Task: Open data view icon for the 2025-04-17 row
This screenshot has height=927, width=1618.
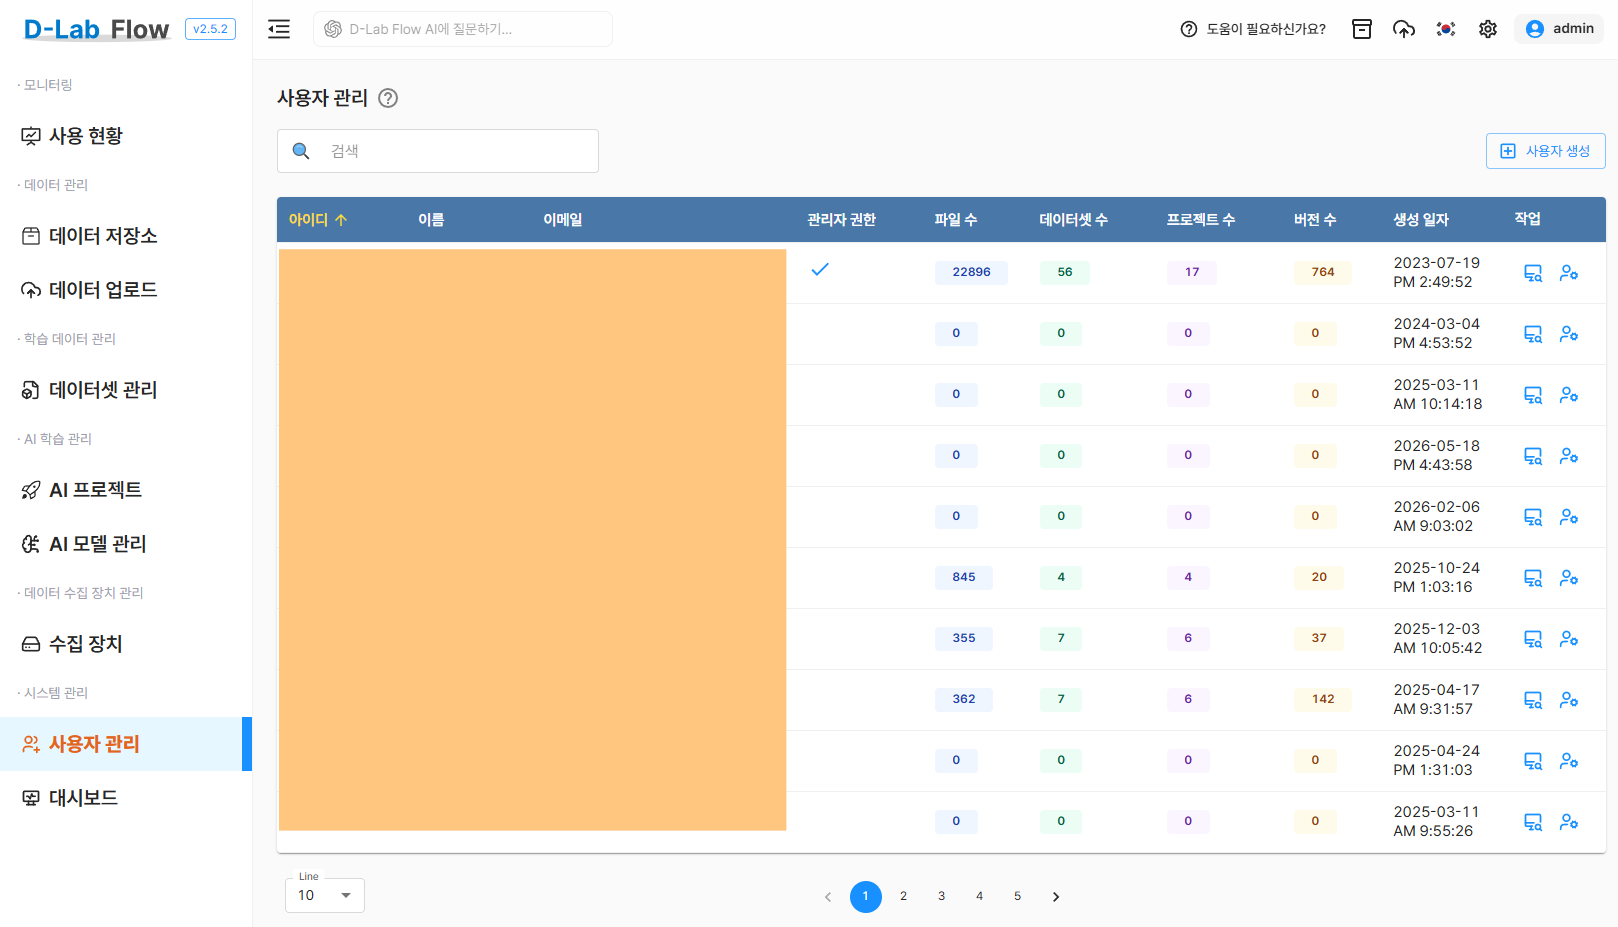Action: (1533, 700)
